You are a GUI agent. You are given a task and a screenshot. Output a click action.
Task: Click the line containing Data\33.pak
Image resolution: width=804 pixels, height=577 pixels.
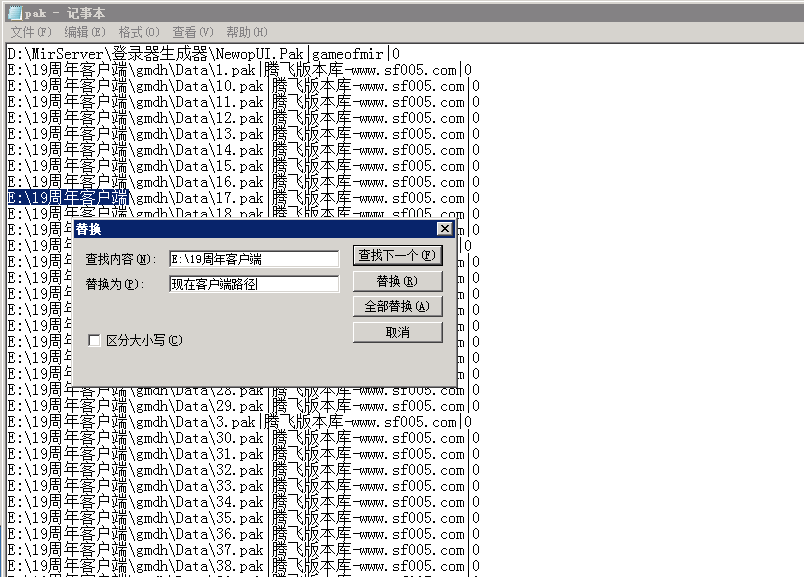pos(244,486)
